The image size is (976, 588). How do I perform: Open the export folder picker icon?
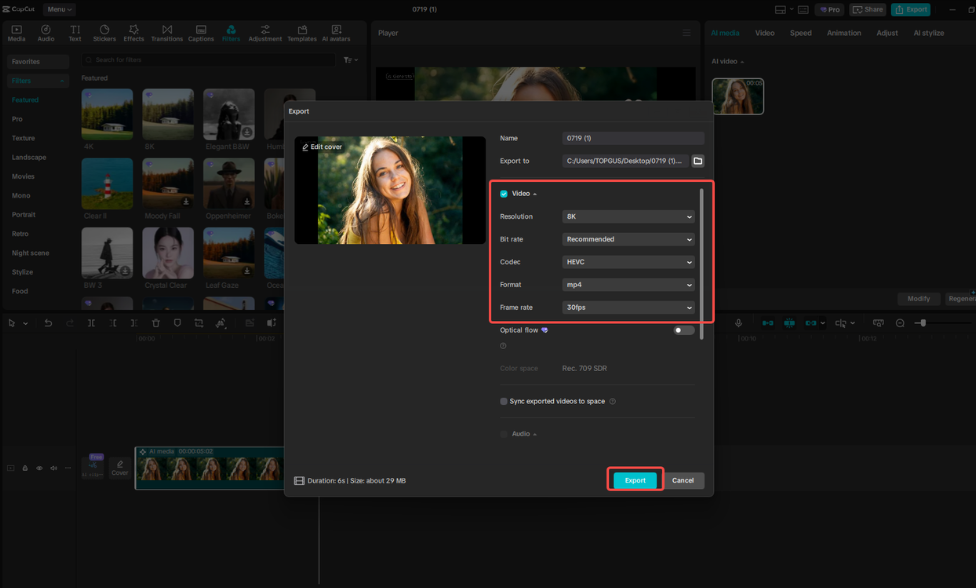click(x=696, y=160)
